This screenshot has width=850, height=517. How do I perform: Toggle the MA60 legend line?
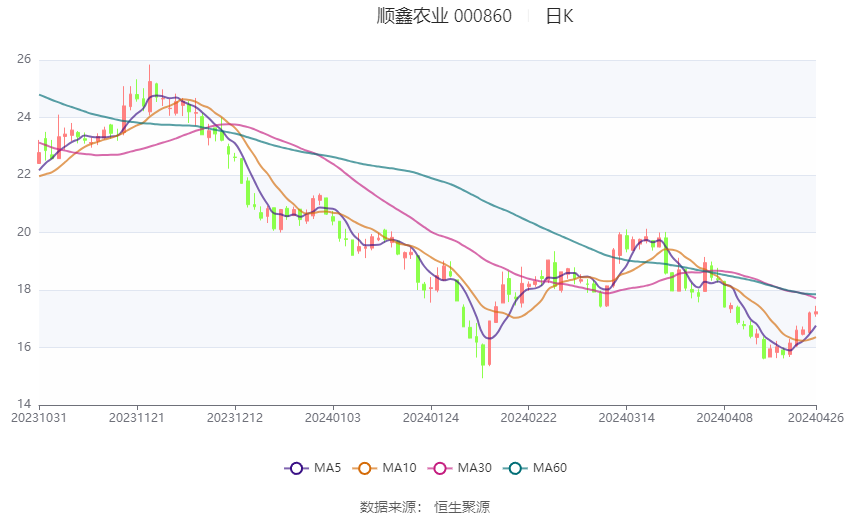point(535,468)
